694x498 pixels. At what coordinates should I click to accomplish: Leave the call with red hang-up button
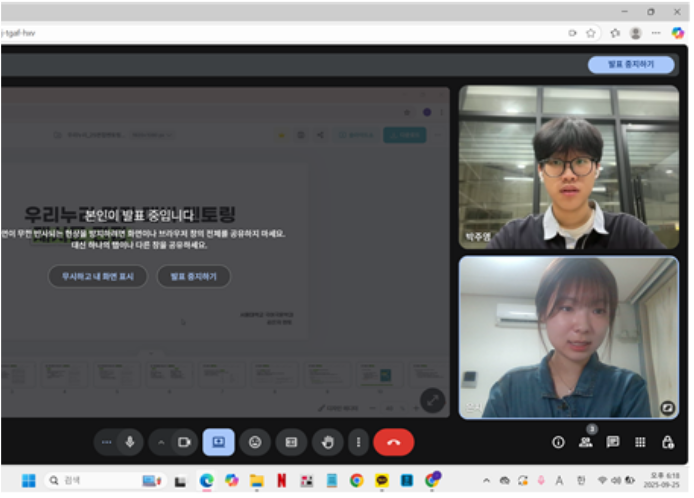393,442
